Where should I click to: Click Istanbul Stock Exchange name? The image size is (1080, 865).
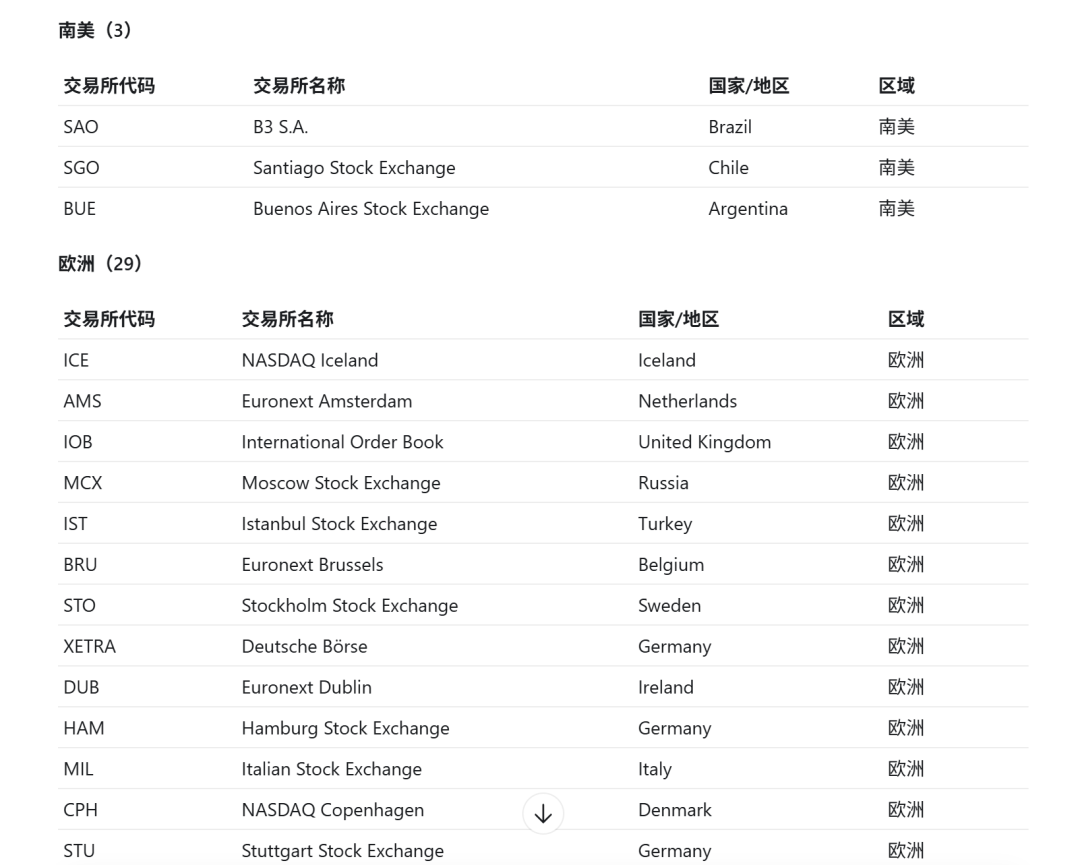pyautogui.click(x=340, y=524)
